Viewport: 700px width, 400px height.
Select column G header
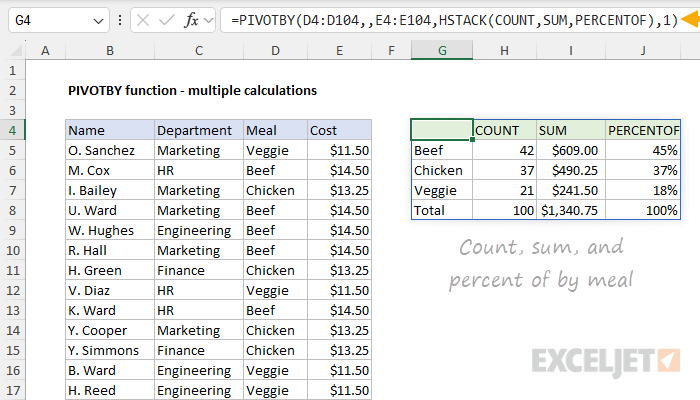(x=442, y=50)
